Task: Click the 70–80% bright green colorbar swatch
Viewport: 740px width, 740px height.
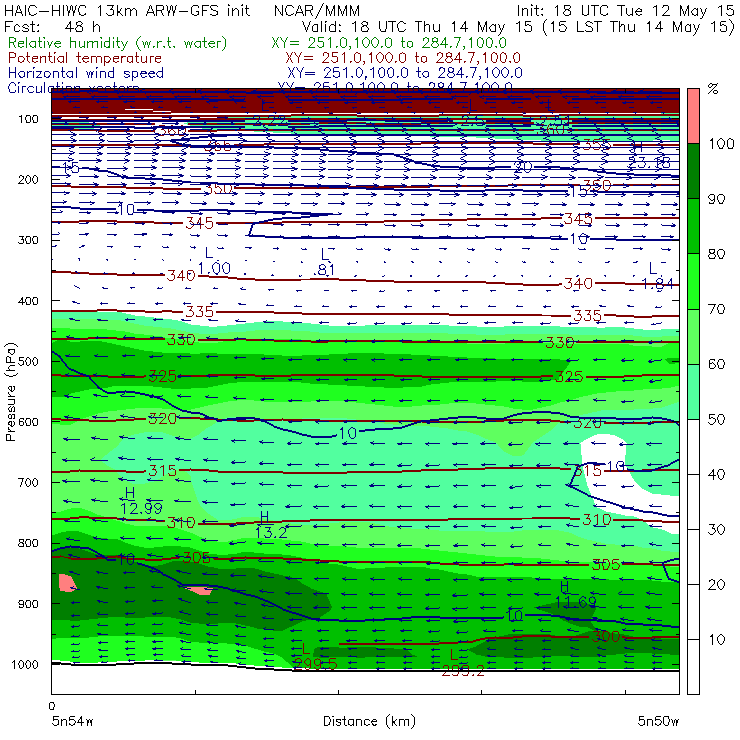Action: pyautogui.click(x=693, y=281)
